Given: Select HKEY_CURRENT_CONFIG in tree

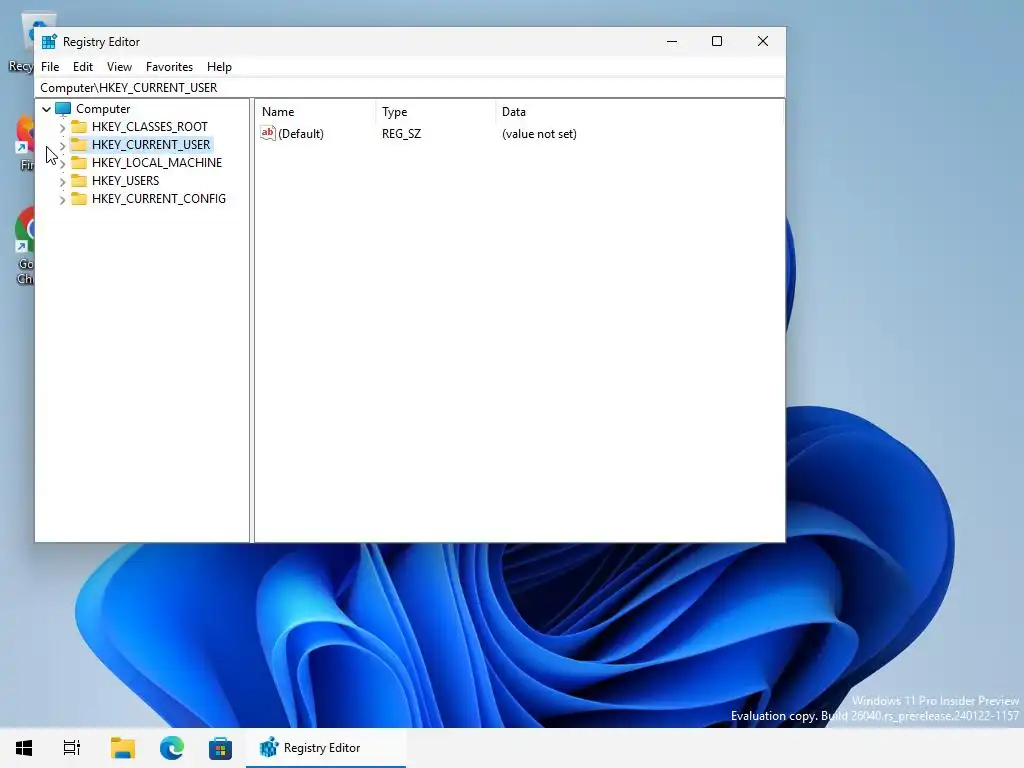Looking at the screenshot, I should 159,199.
